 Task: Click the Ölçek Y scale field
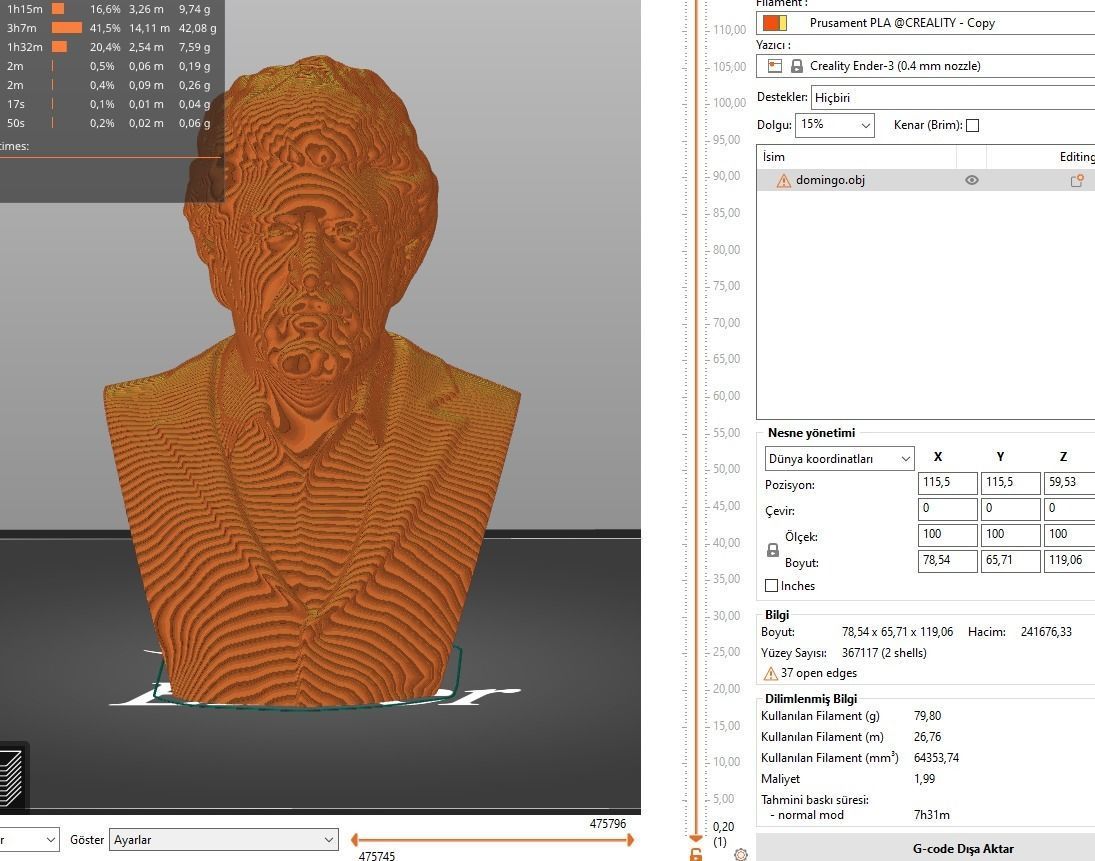pos(1010,534)
